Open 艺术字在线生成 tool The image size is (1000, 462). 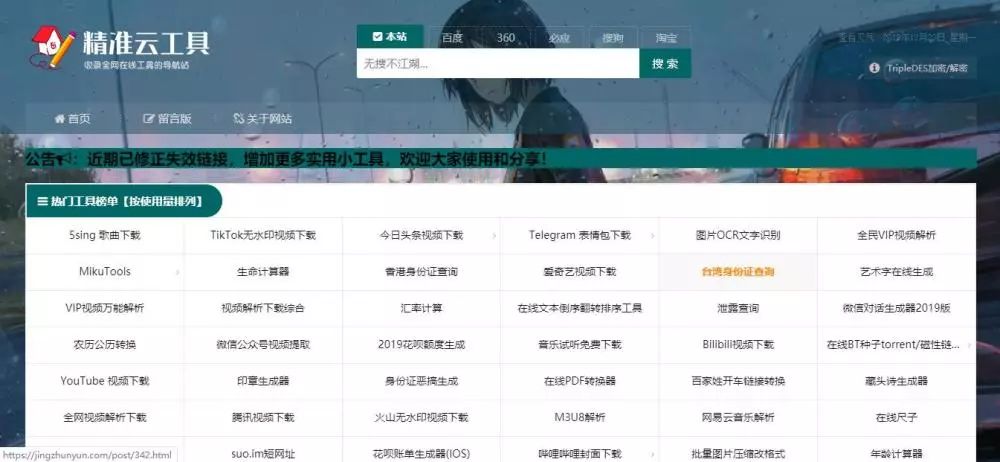pos(896,272)
